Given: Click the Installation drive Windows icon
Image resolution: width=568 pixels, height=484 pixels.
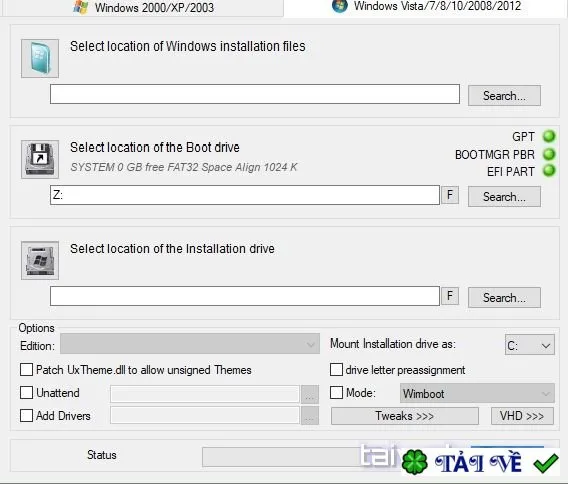Looking at the screenshot, I should pos(40,260).
